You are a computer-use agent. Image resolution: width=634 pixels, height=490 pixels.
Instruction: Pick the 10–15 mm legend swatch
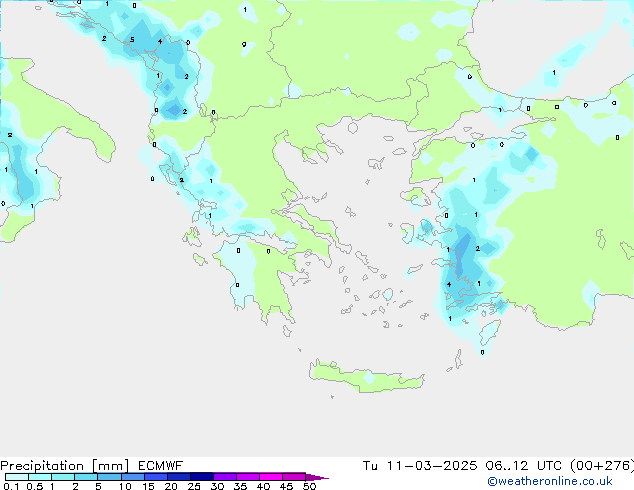tap(132, 477)
